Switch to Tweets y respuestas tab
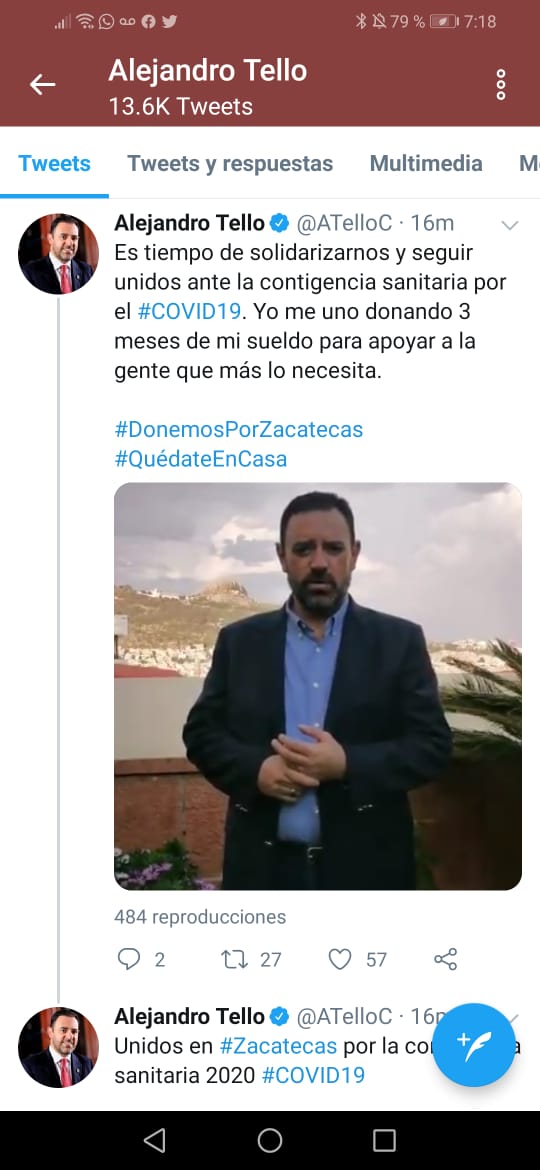This screenshot has height=1170, width=540. pos(230,163)
